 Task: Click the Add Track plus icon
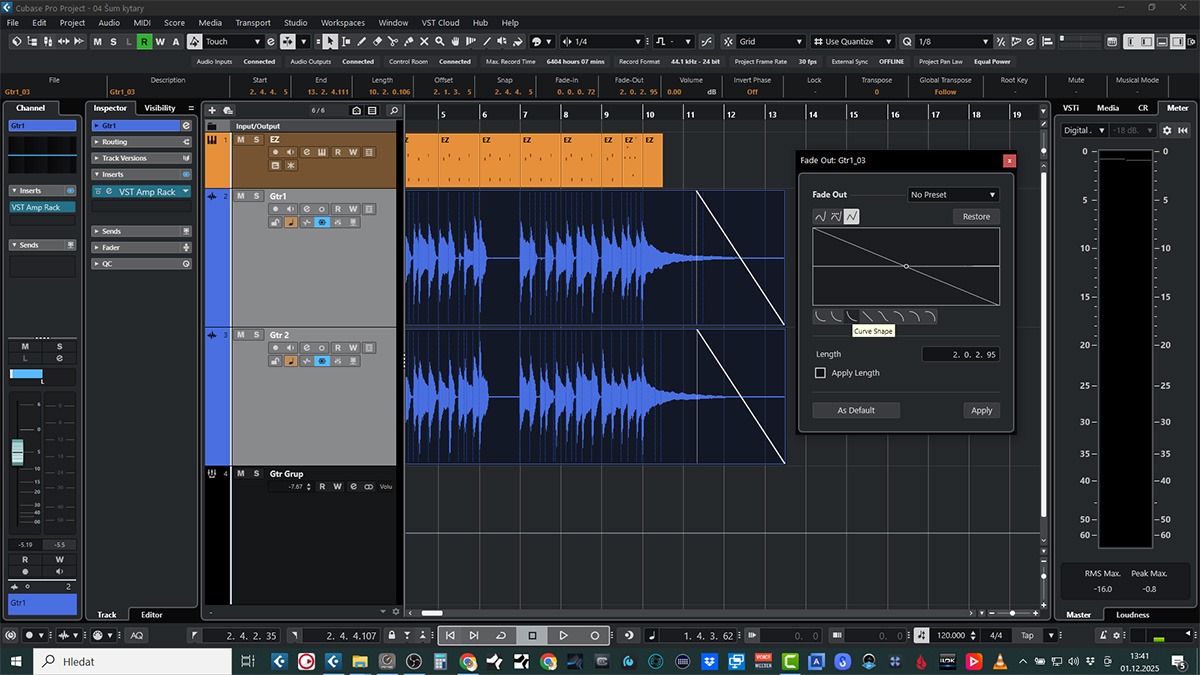213,110
